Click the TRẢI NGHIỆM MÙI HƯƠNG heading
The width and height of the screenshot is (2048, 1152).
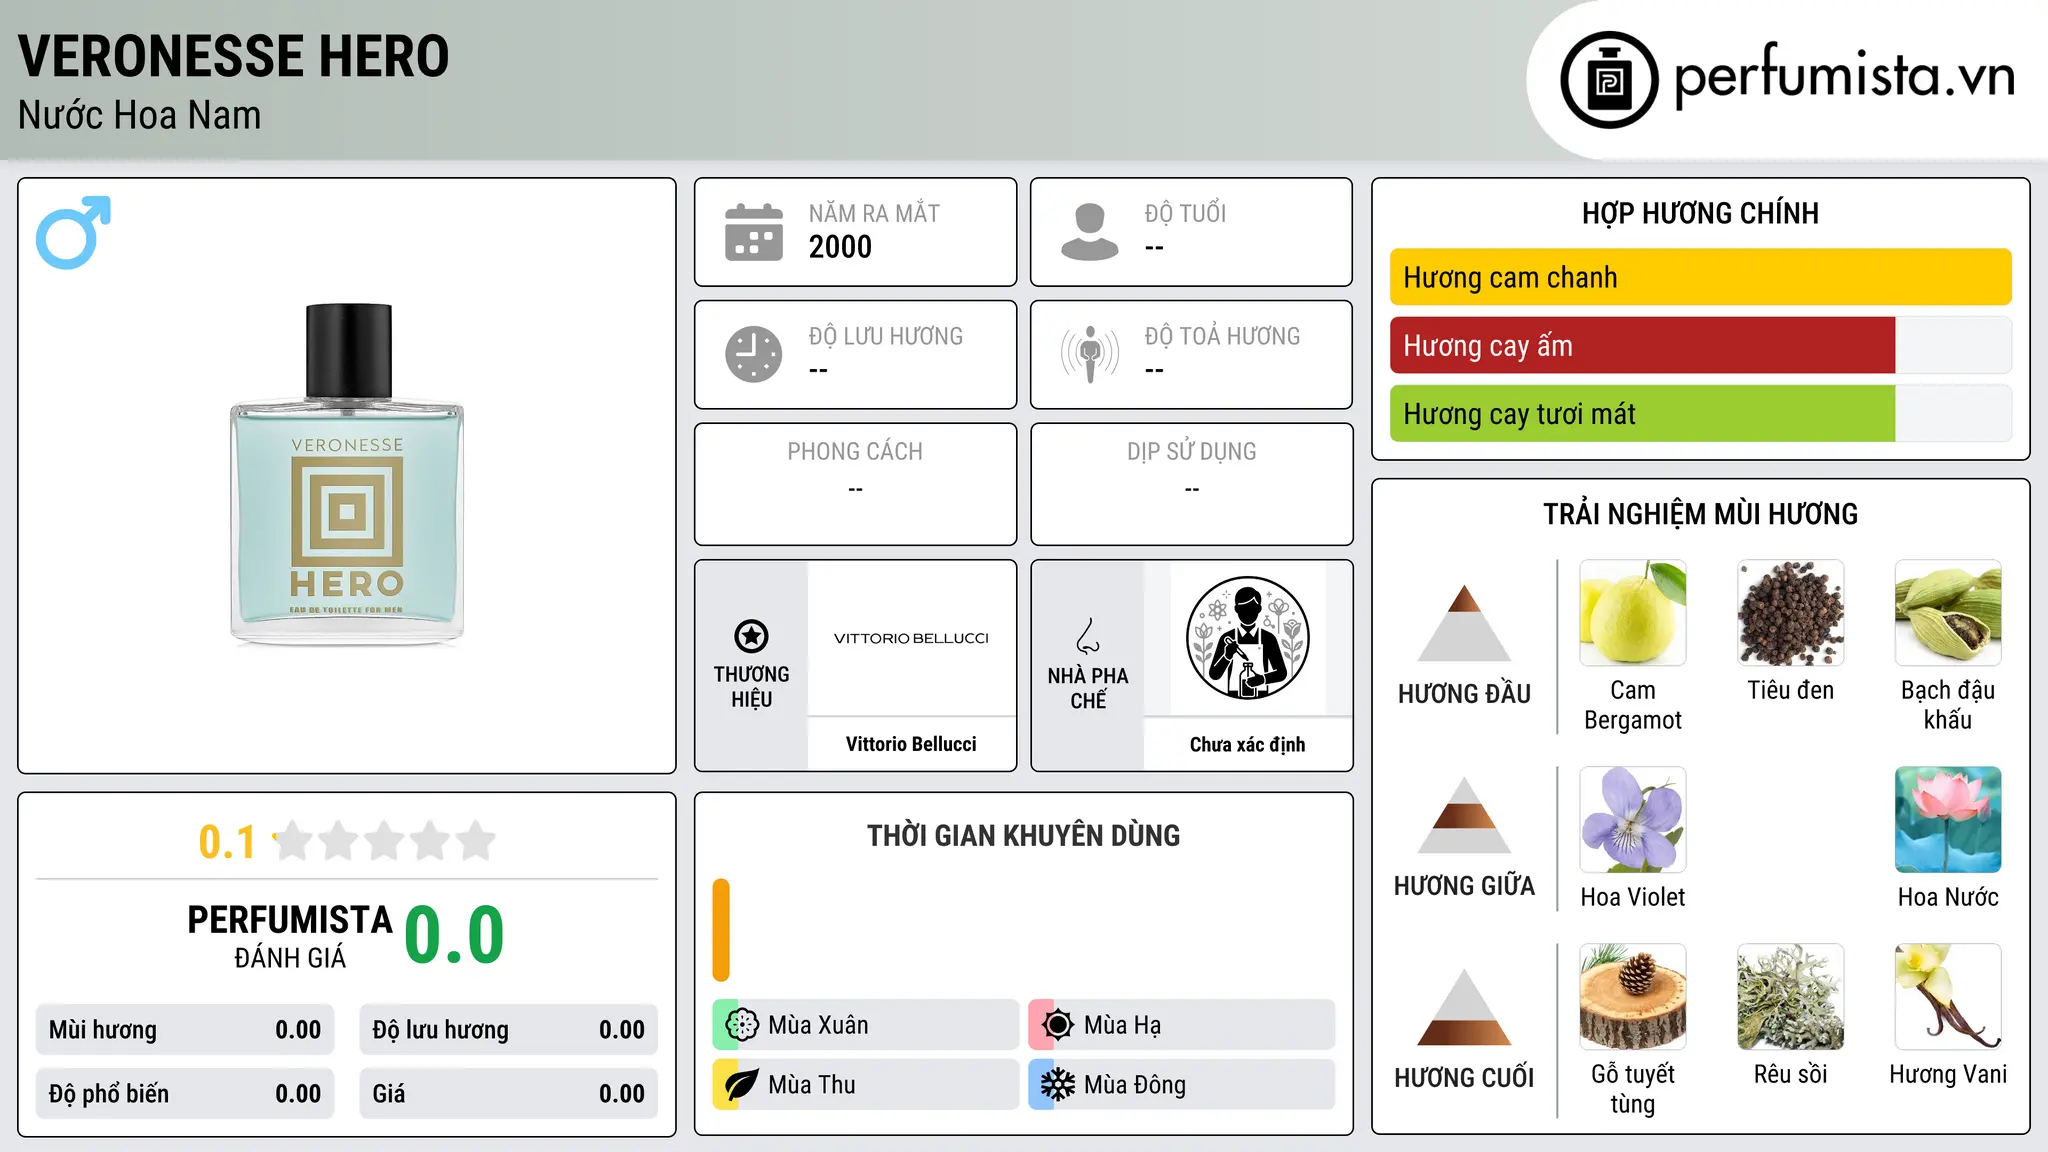click(1700, 514)
